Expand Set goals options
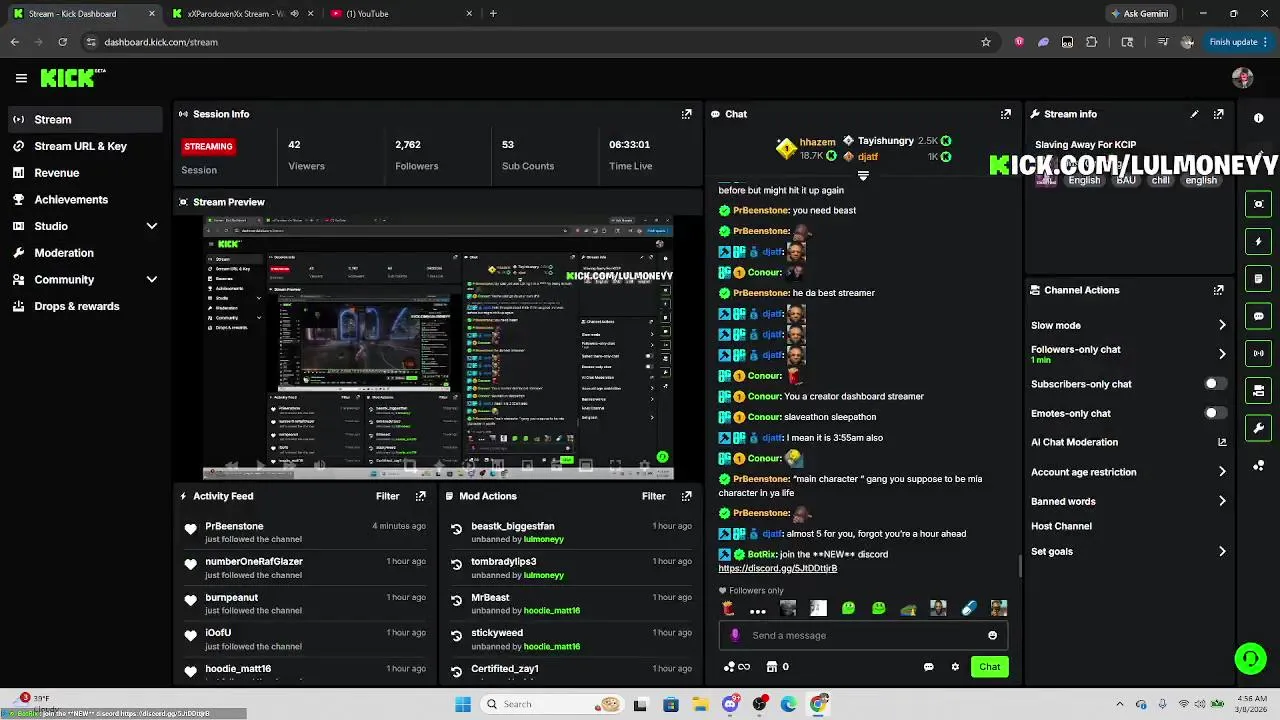Viewport: 1280px width, 720px height. coord(1222,552)
